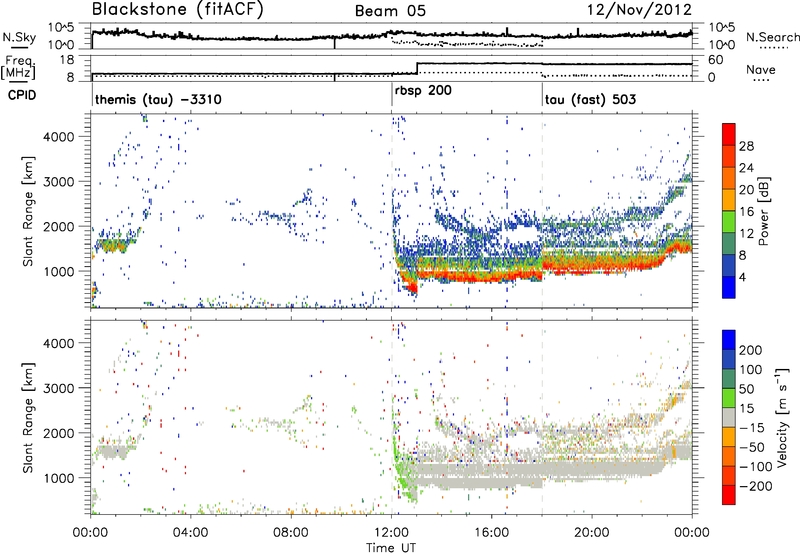Click the frequency step-up line near 13:00

(x=417, y=68)
